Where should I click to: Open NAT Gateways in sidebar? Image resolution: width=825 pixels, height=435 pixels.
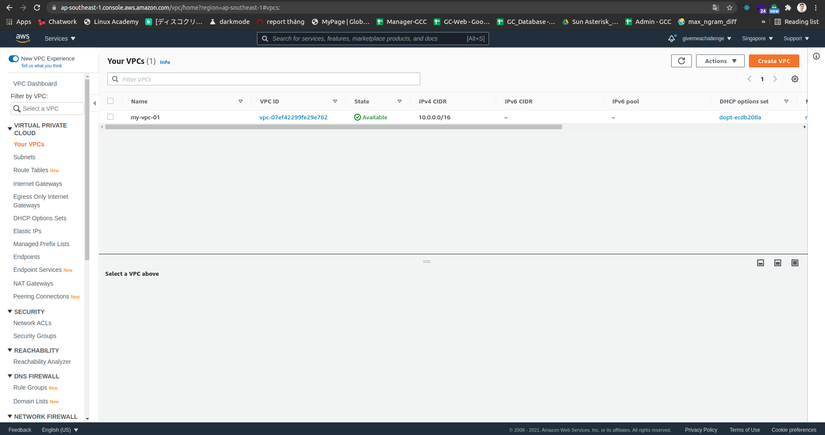(x=33, y=284)
